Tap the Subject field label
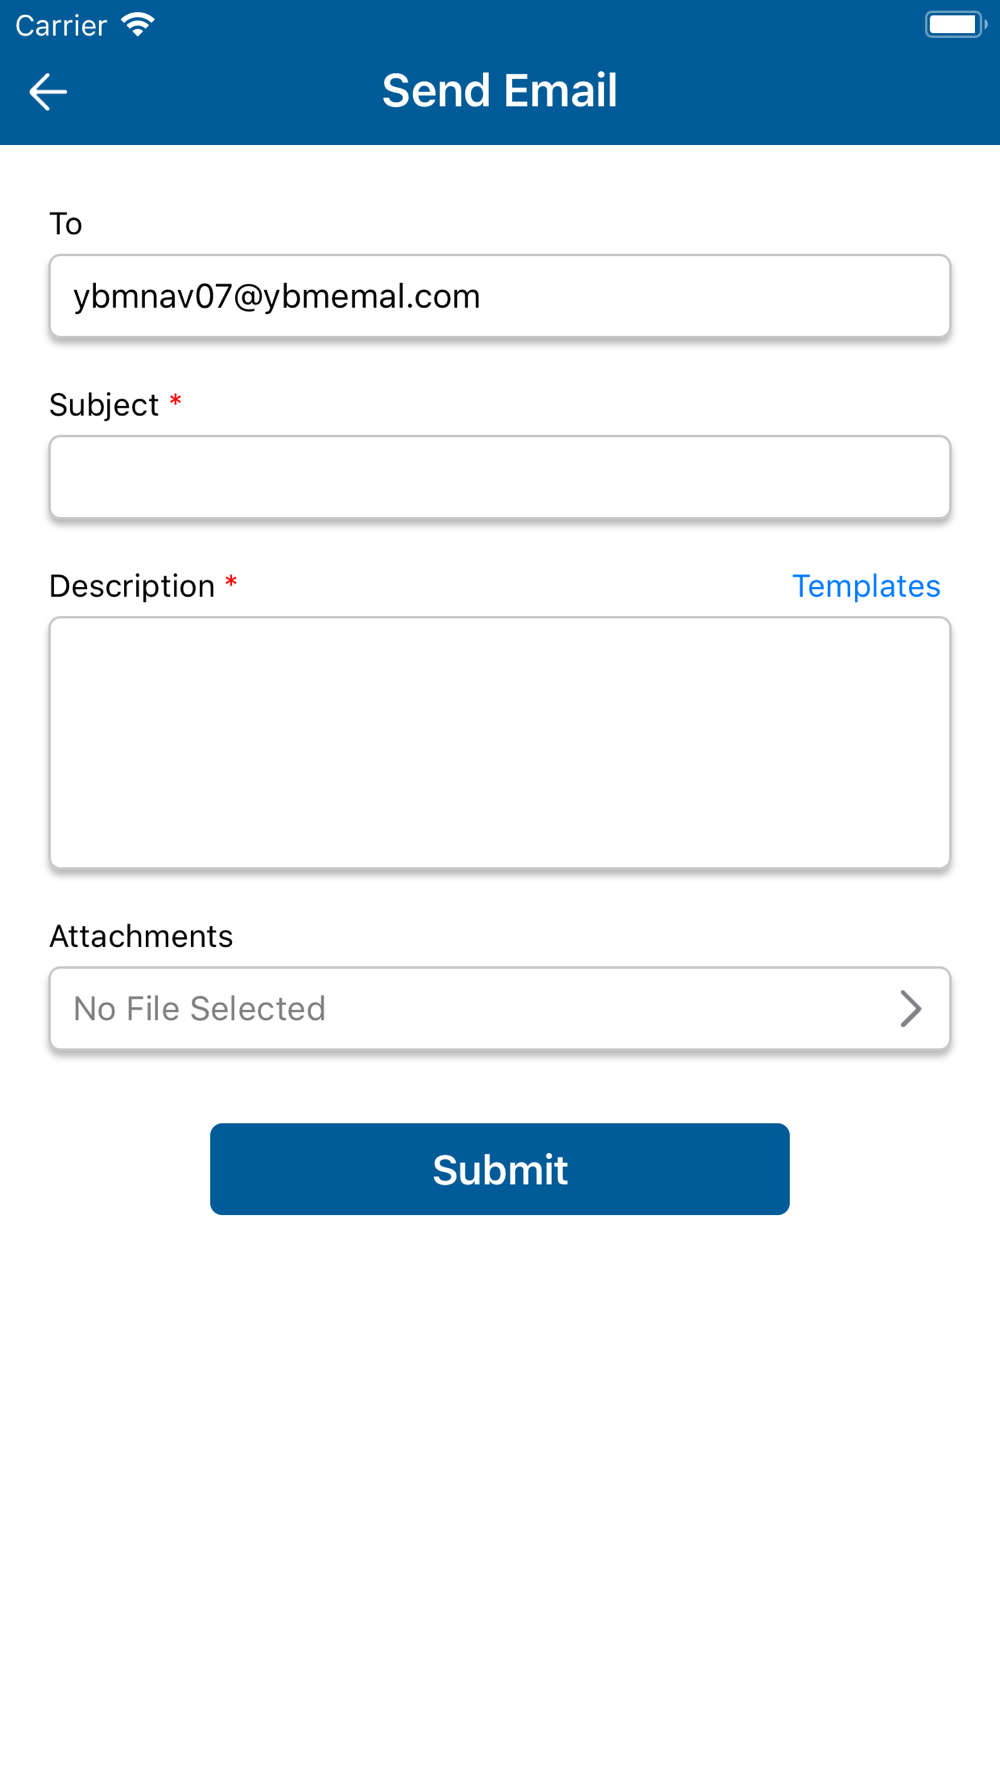This screenshot has height=1778, width=1000. pos(104,405)
